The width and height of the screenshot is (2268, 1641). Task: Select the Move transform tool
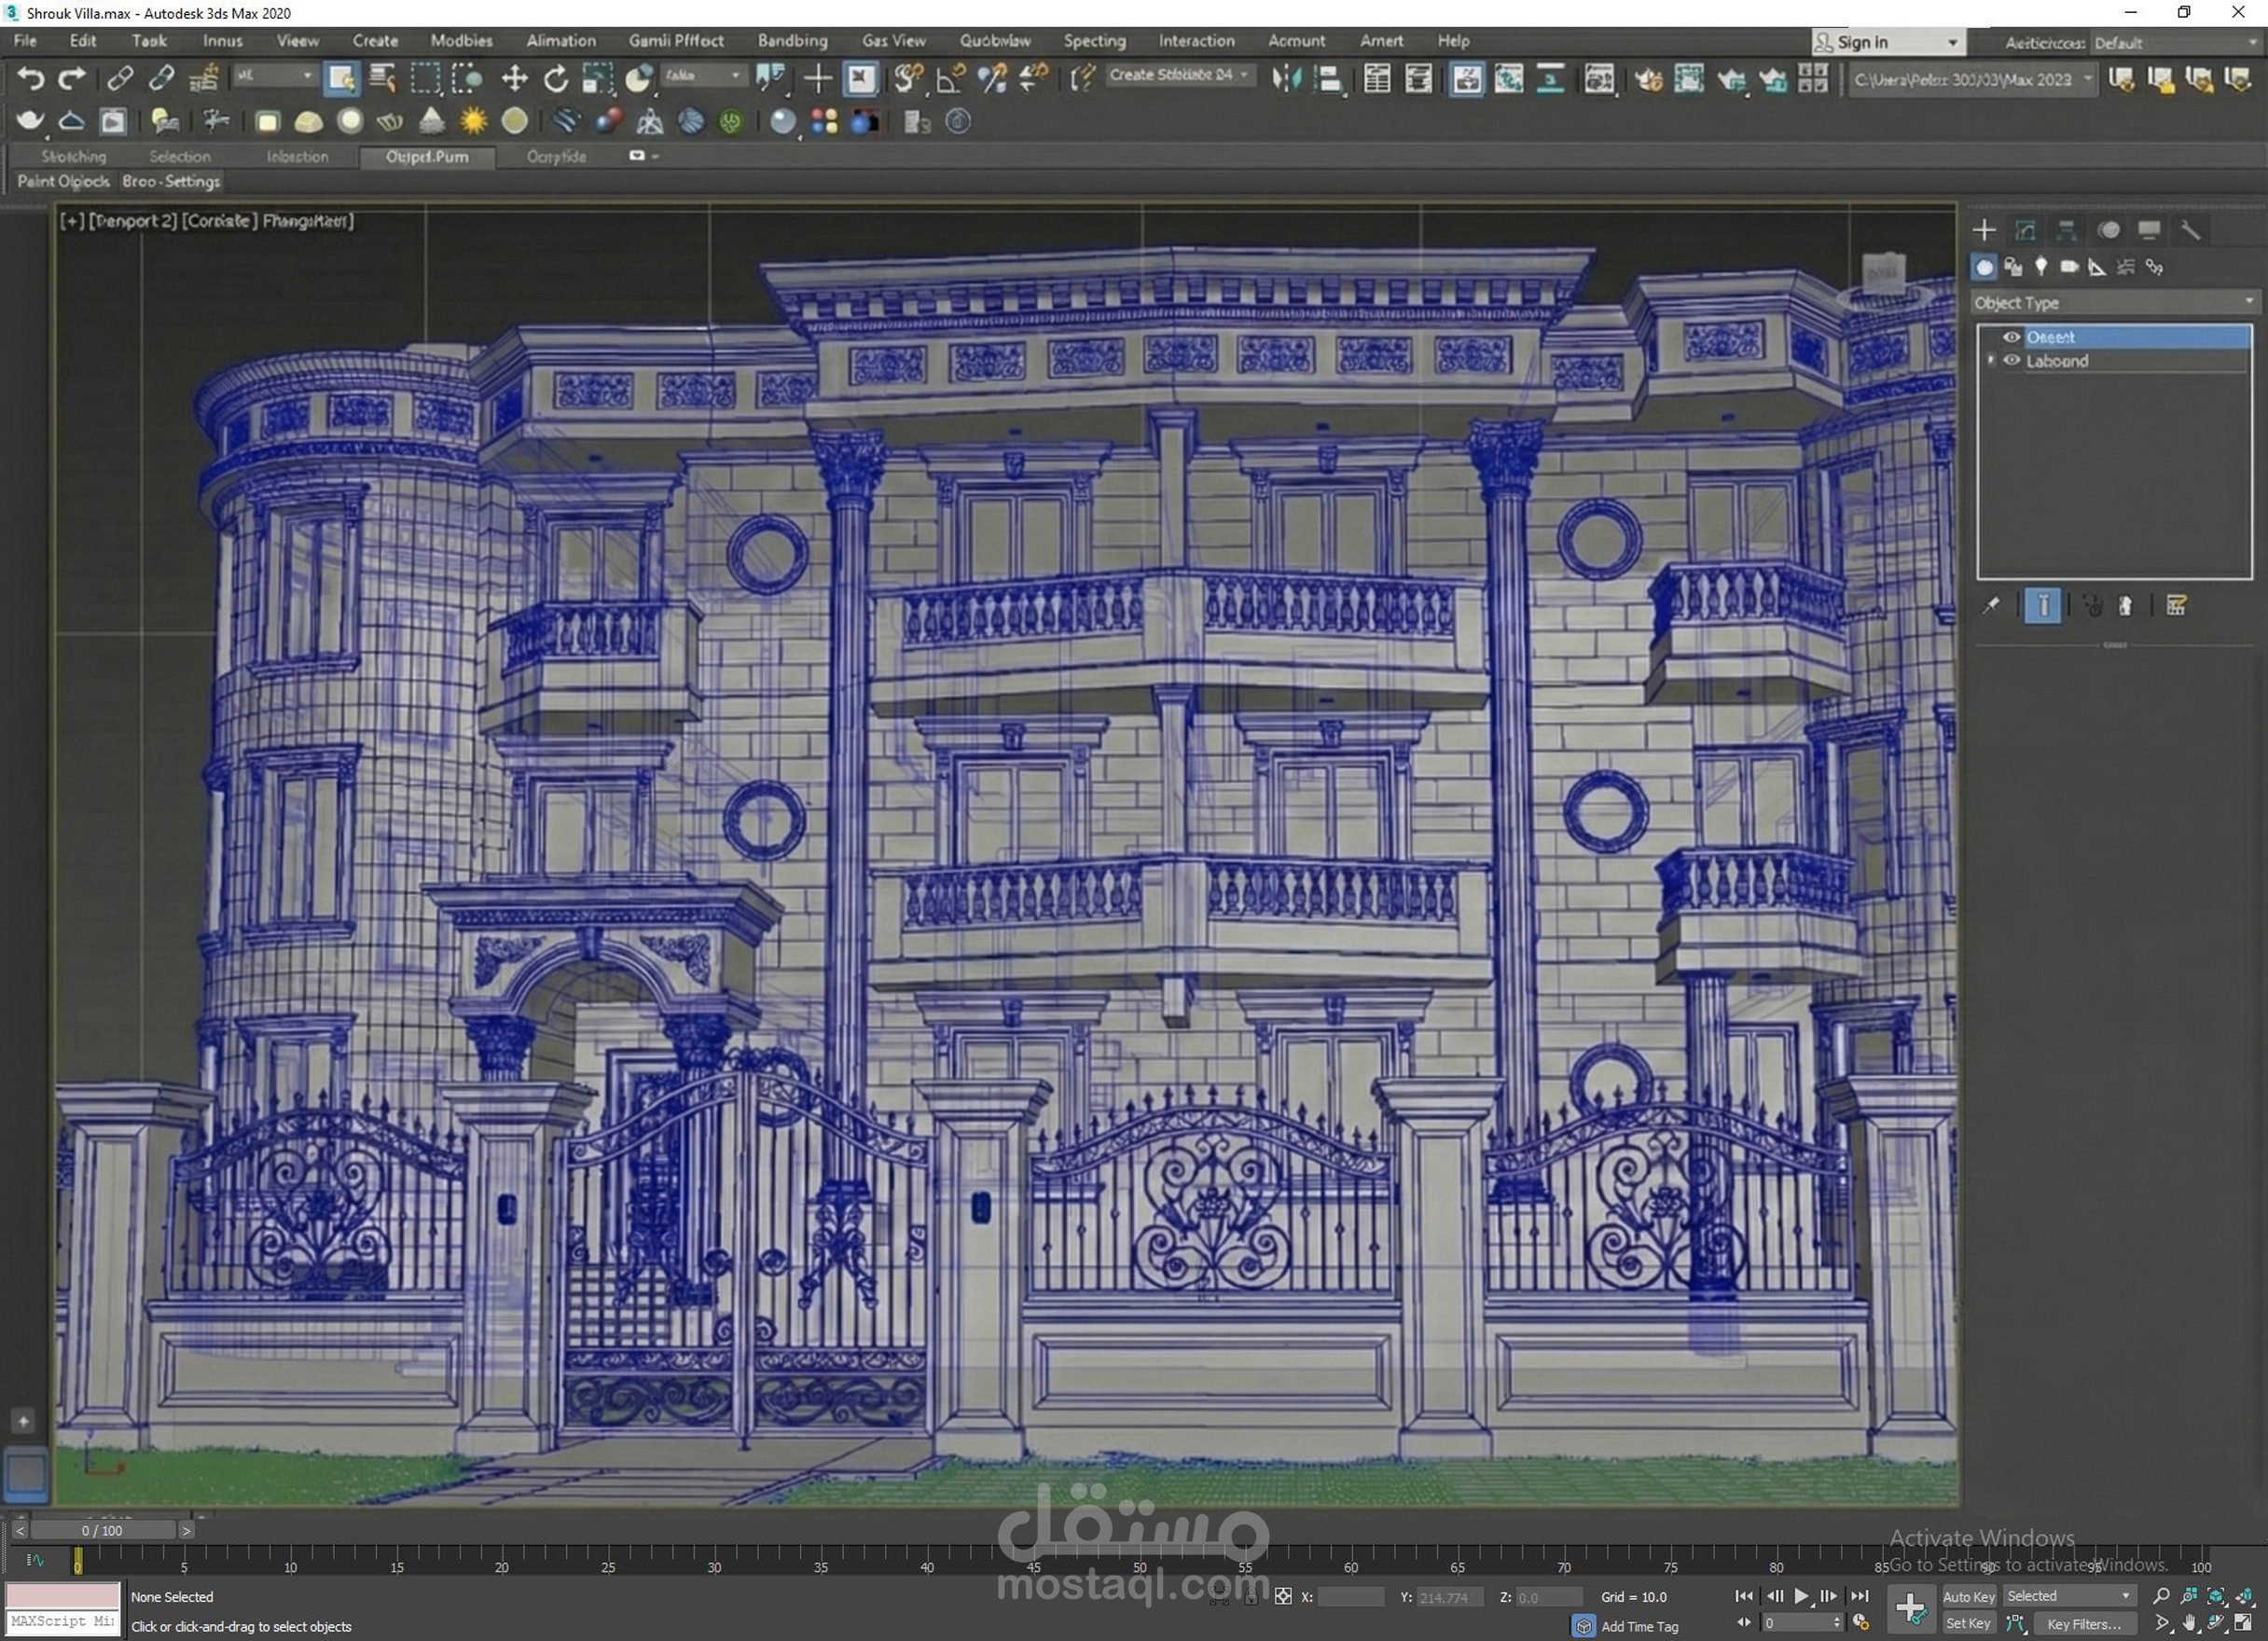coord(514,78)
